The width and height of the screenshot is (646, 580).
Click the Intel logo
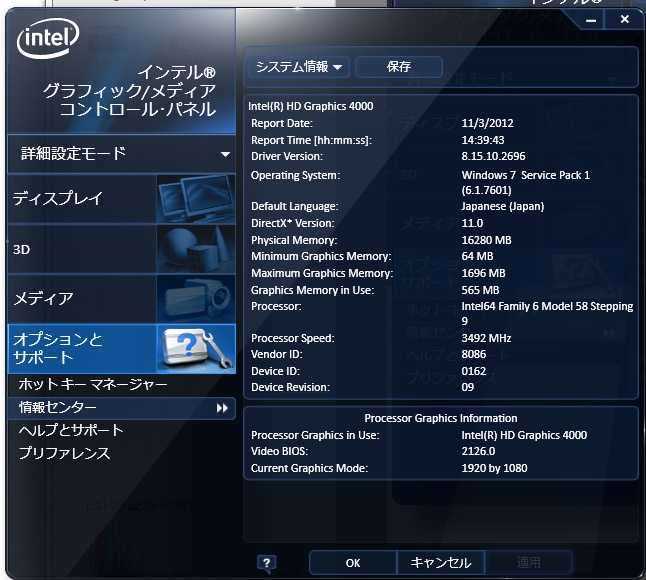tap(48, 38)
